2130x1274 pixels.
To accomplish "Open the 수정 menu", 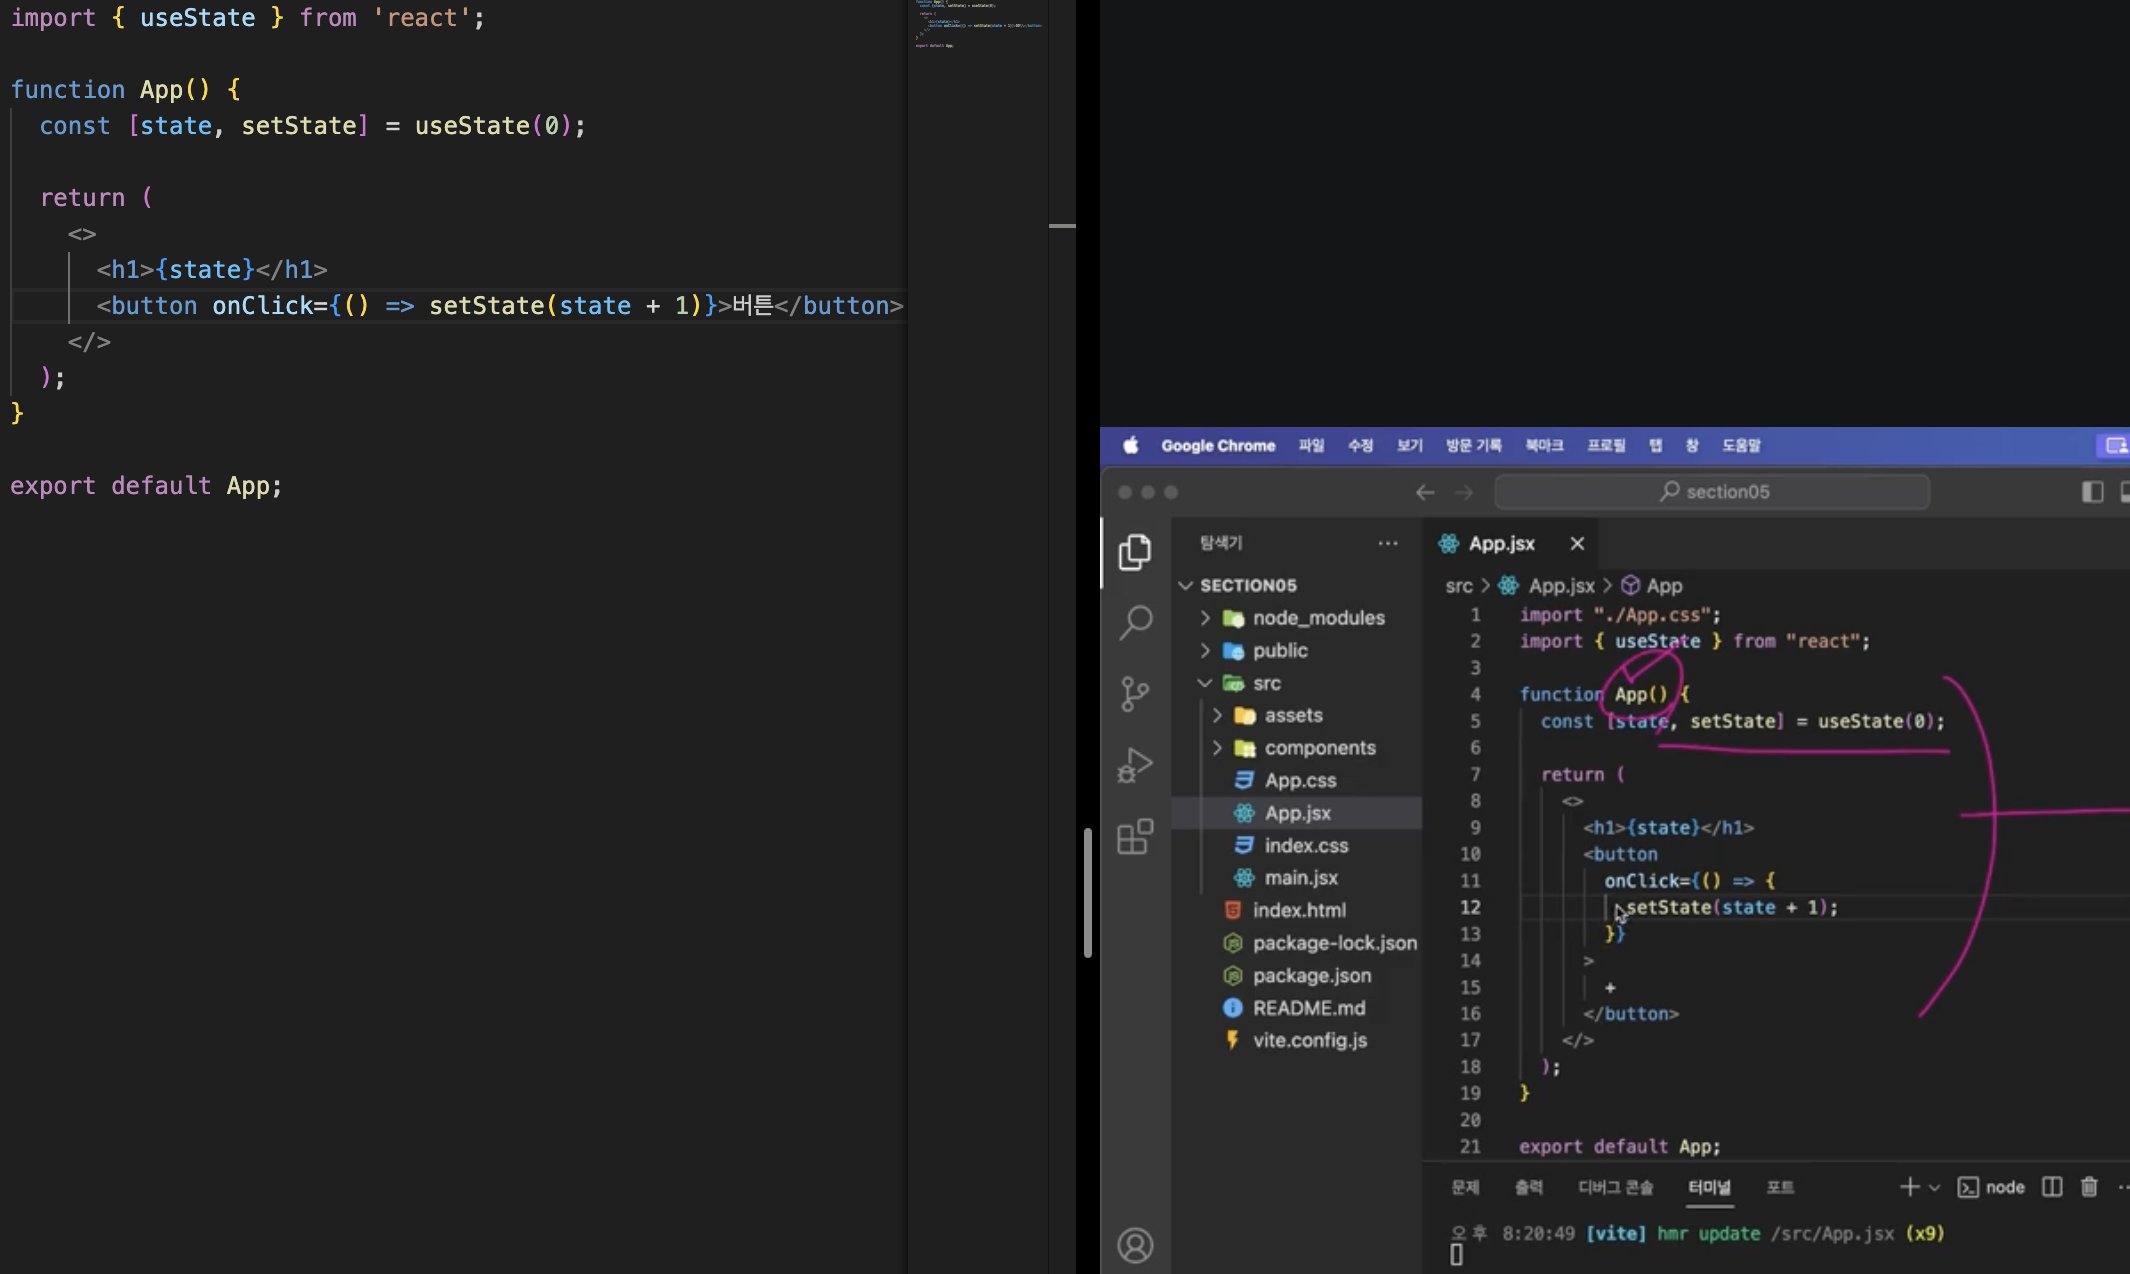I will point(1360,445).
